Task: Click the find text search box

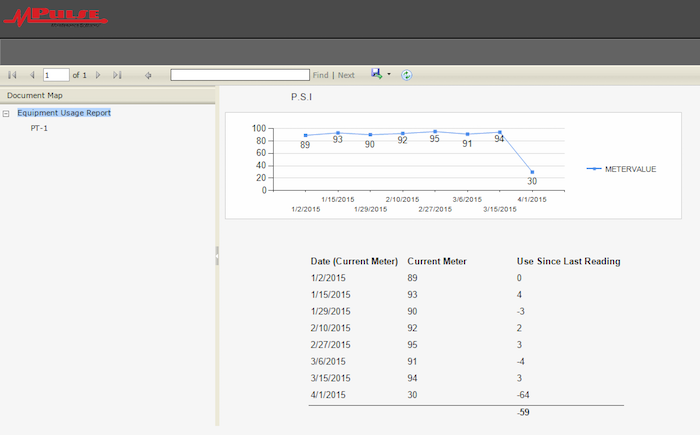Action: (240, 75)
